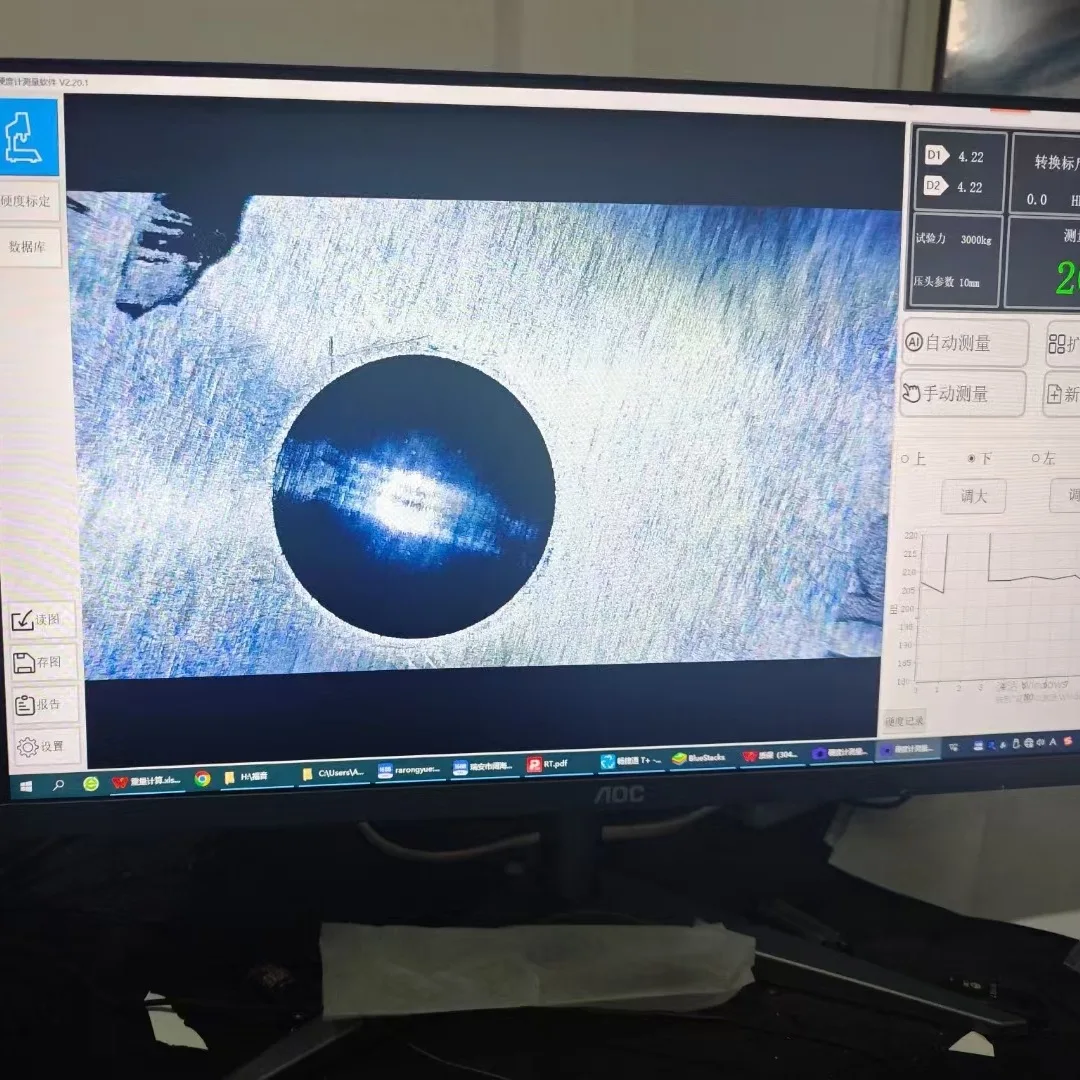This screenshot has height=1080, width=1080.
Task: Select the 下 radio option
Action: tap(979, 458)
